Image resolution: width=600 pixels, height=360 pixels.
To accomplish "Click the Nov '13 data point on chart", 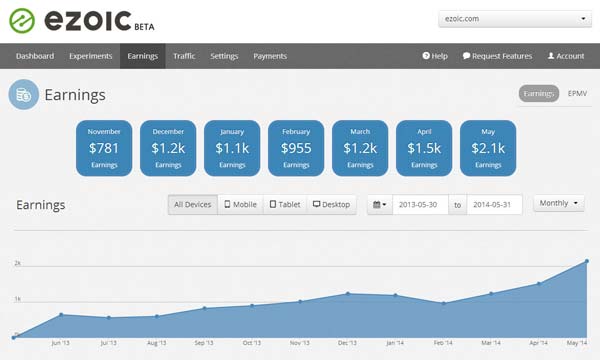I will pyautogui.click(x=300, y=301).
